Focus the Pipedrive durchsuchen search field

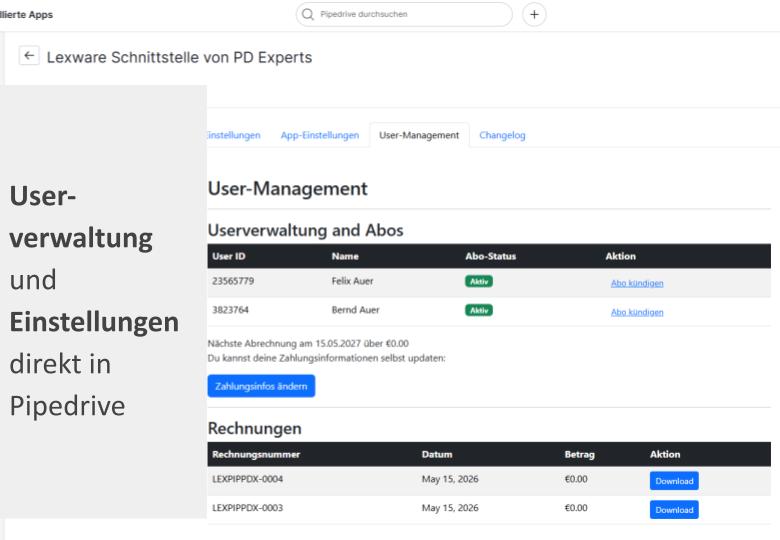click(x=404, y=14)
